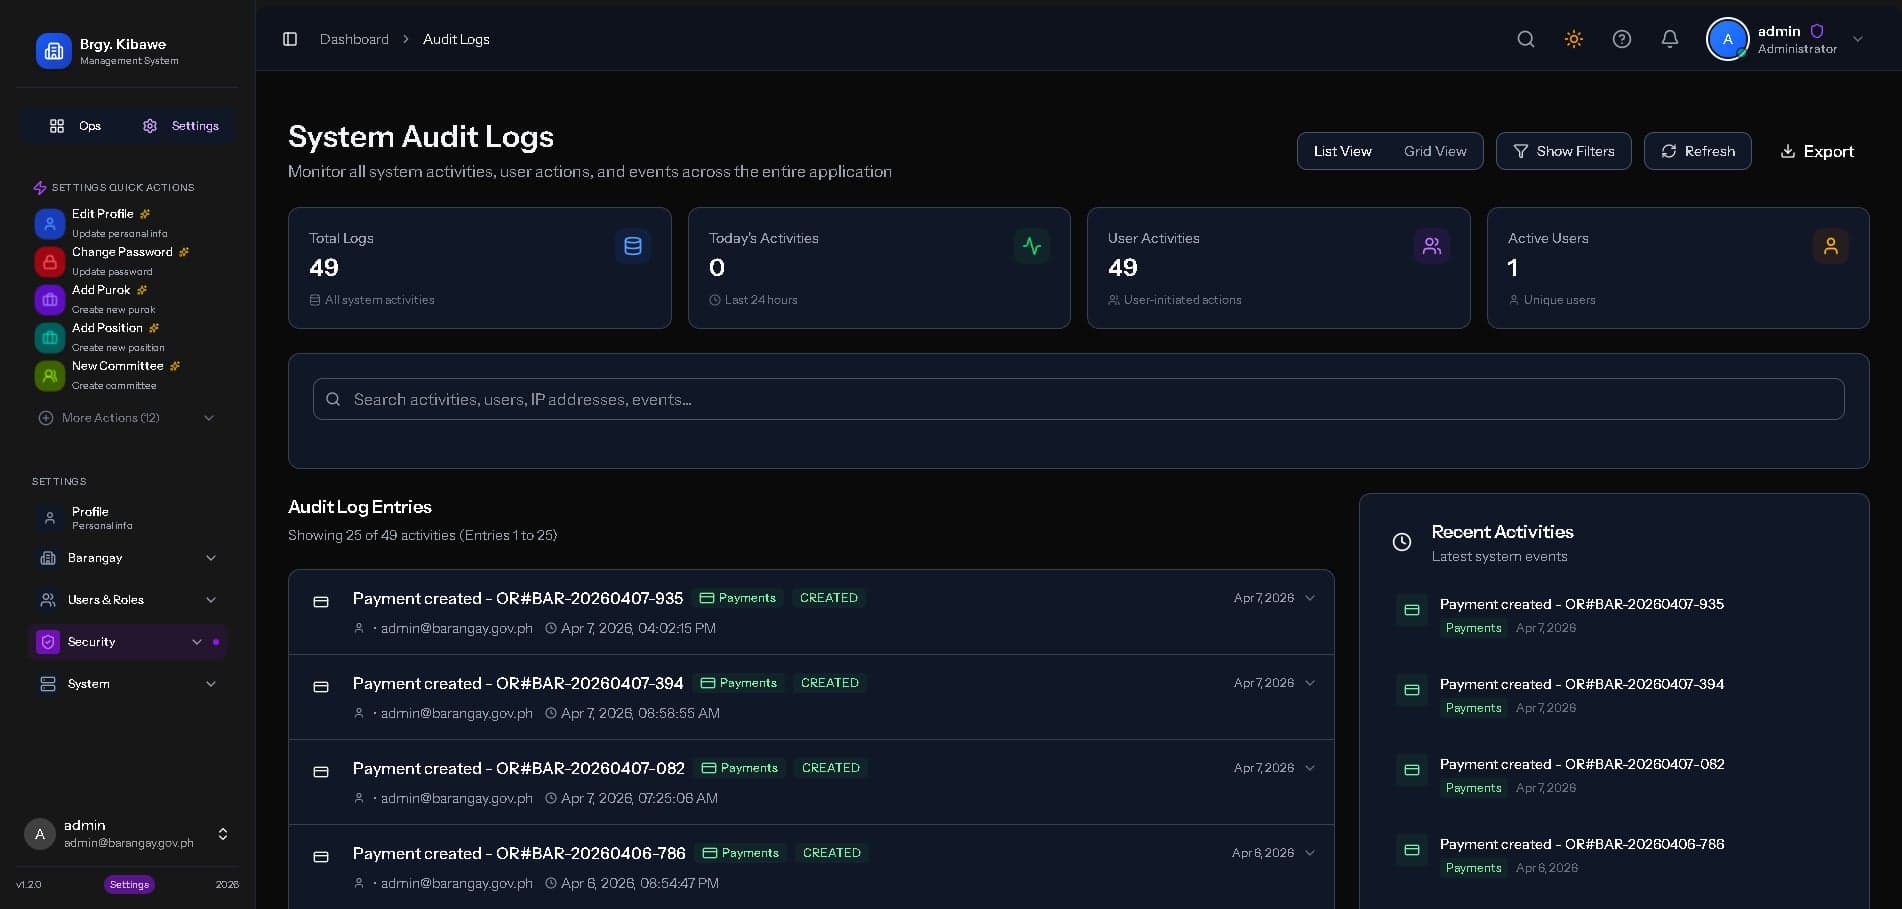Screen dimensions: 1902x909
Task: Click the Recent Activities clock icon
Action: 1402,542
